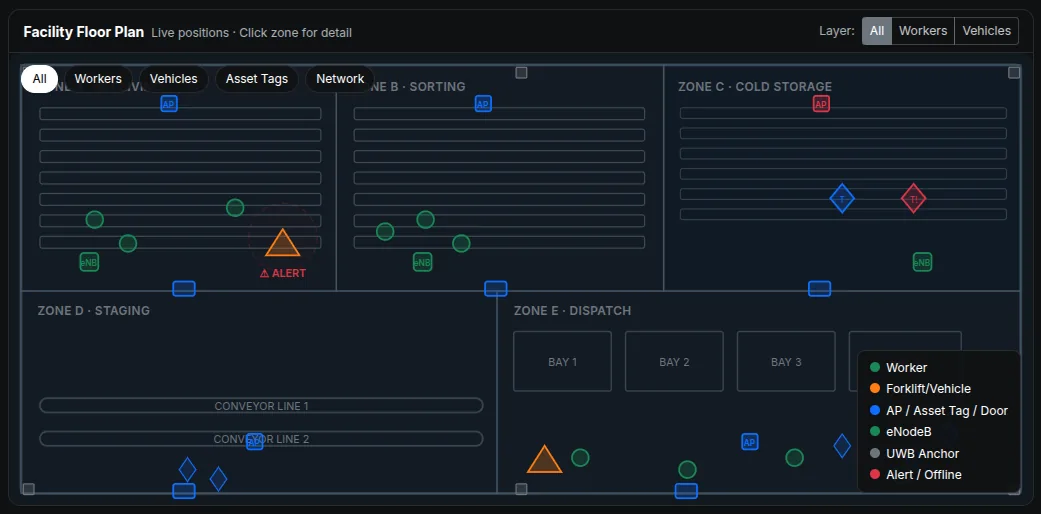1041x514 pixels.
Task: Open Zone E Dispatch detail
Action: 572,311
